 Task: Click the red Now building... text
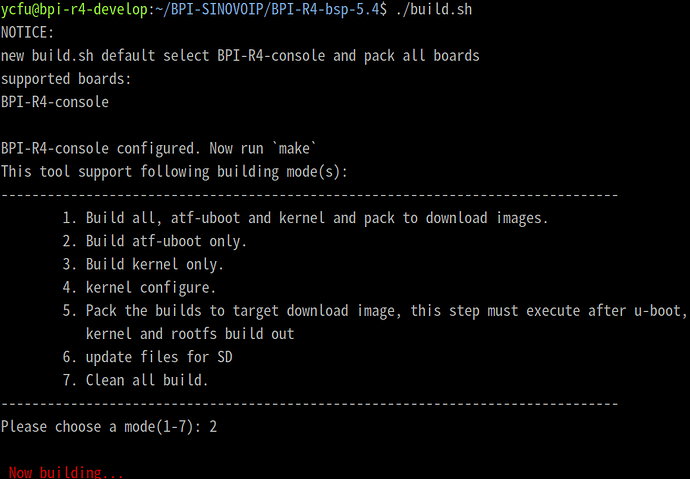(66, 472)
